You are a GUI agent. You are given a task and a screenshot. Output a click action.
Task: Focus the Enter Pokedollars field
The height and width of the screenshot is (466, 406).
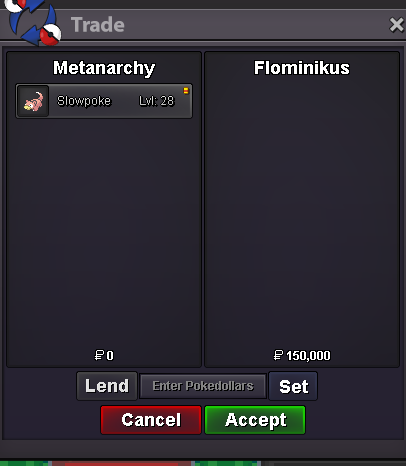[x=203, y=386]
